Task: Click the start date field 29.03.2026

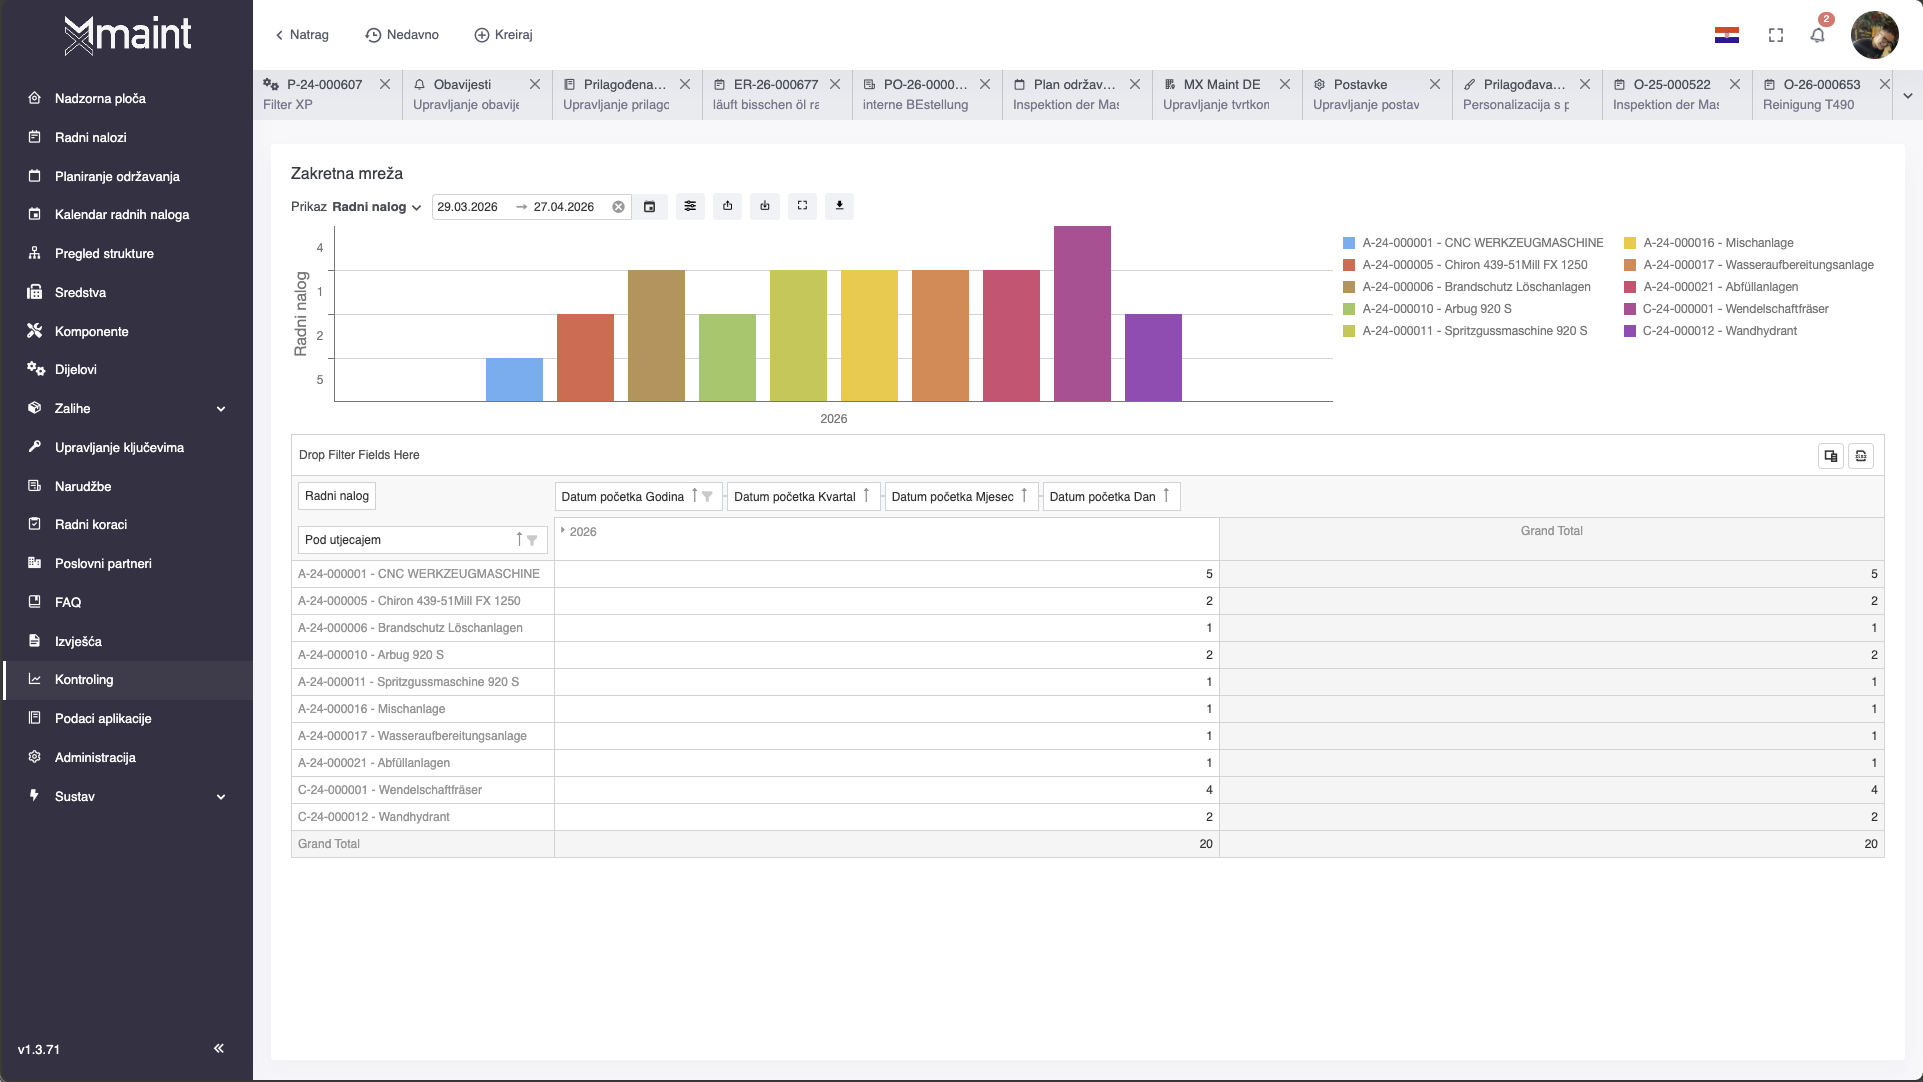Action: [468, 207]
